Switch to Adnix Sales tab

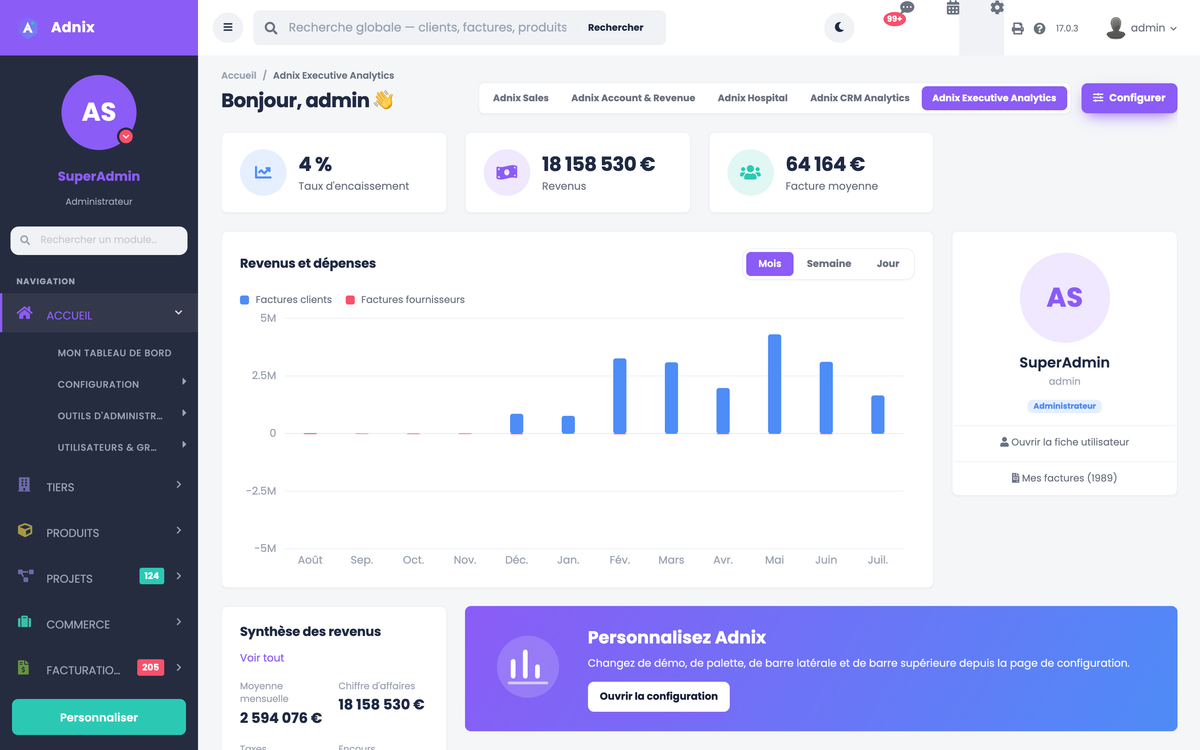point(521,98)
